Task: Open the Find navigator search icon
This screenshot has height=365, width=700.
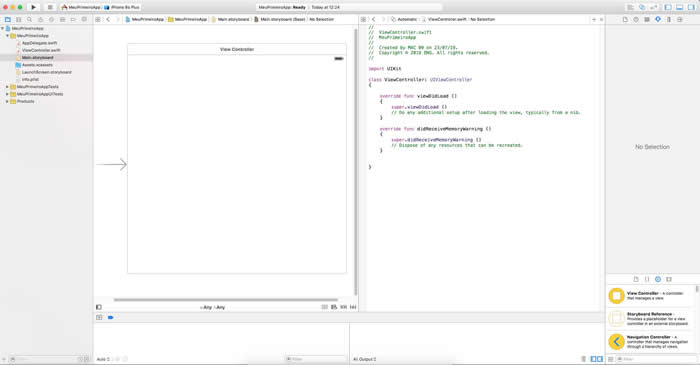Action: coord(29,20)
